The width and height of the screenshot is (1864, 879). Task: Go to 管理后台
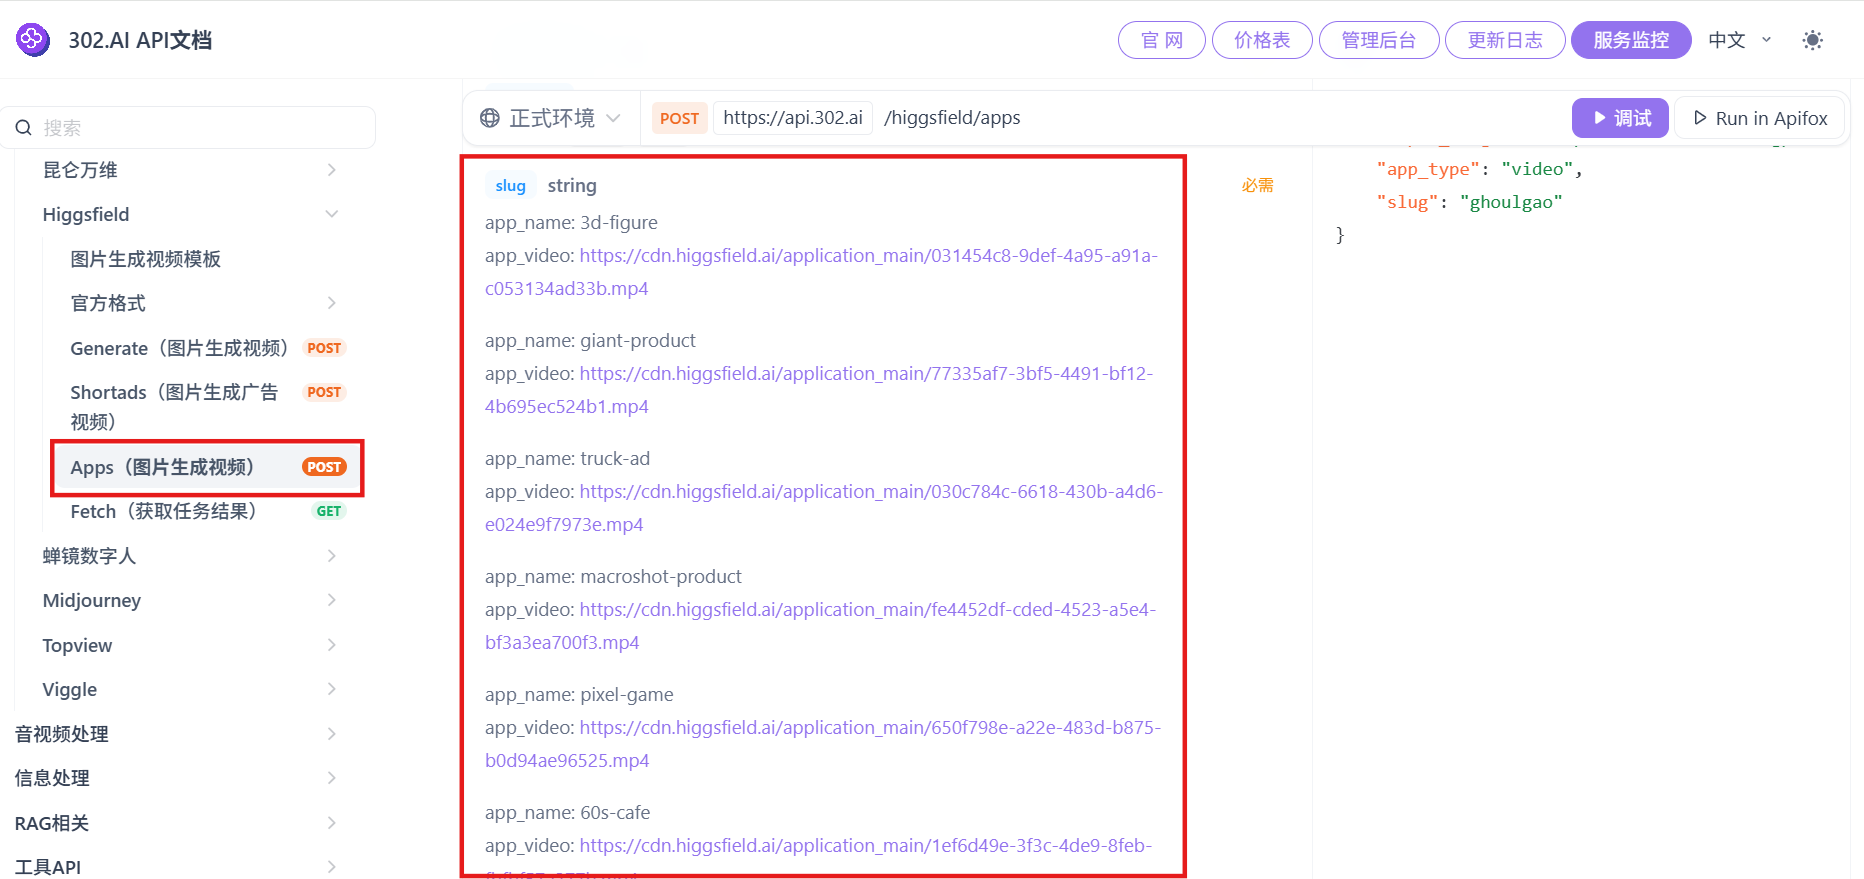pyautogui.click(x=1379, y=40)
